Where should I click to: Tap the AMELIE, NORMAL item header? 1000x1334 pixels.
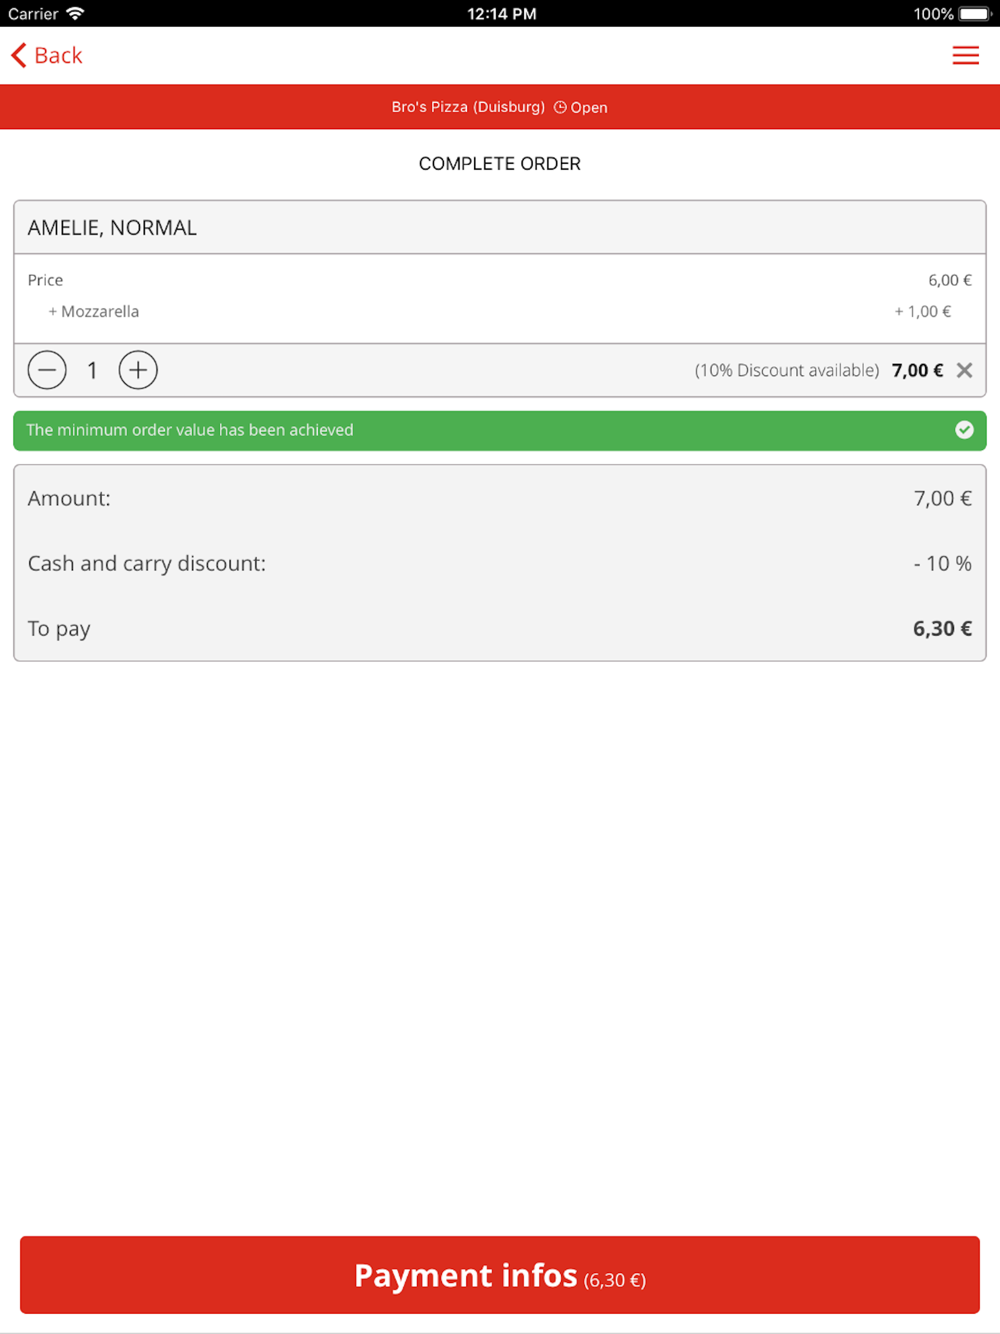500,228
